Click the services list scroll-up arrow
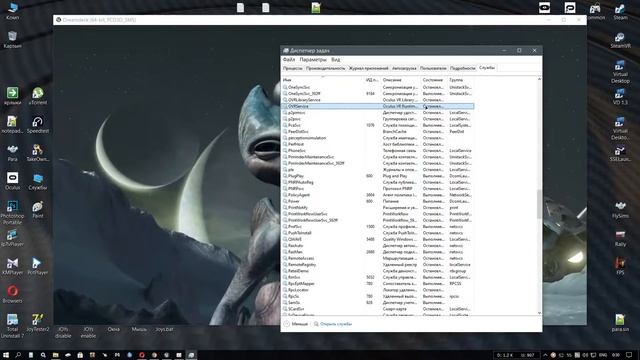The image size is (640, 360). 539,79
